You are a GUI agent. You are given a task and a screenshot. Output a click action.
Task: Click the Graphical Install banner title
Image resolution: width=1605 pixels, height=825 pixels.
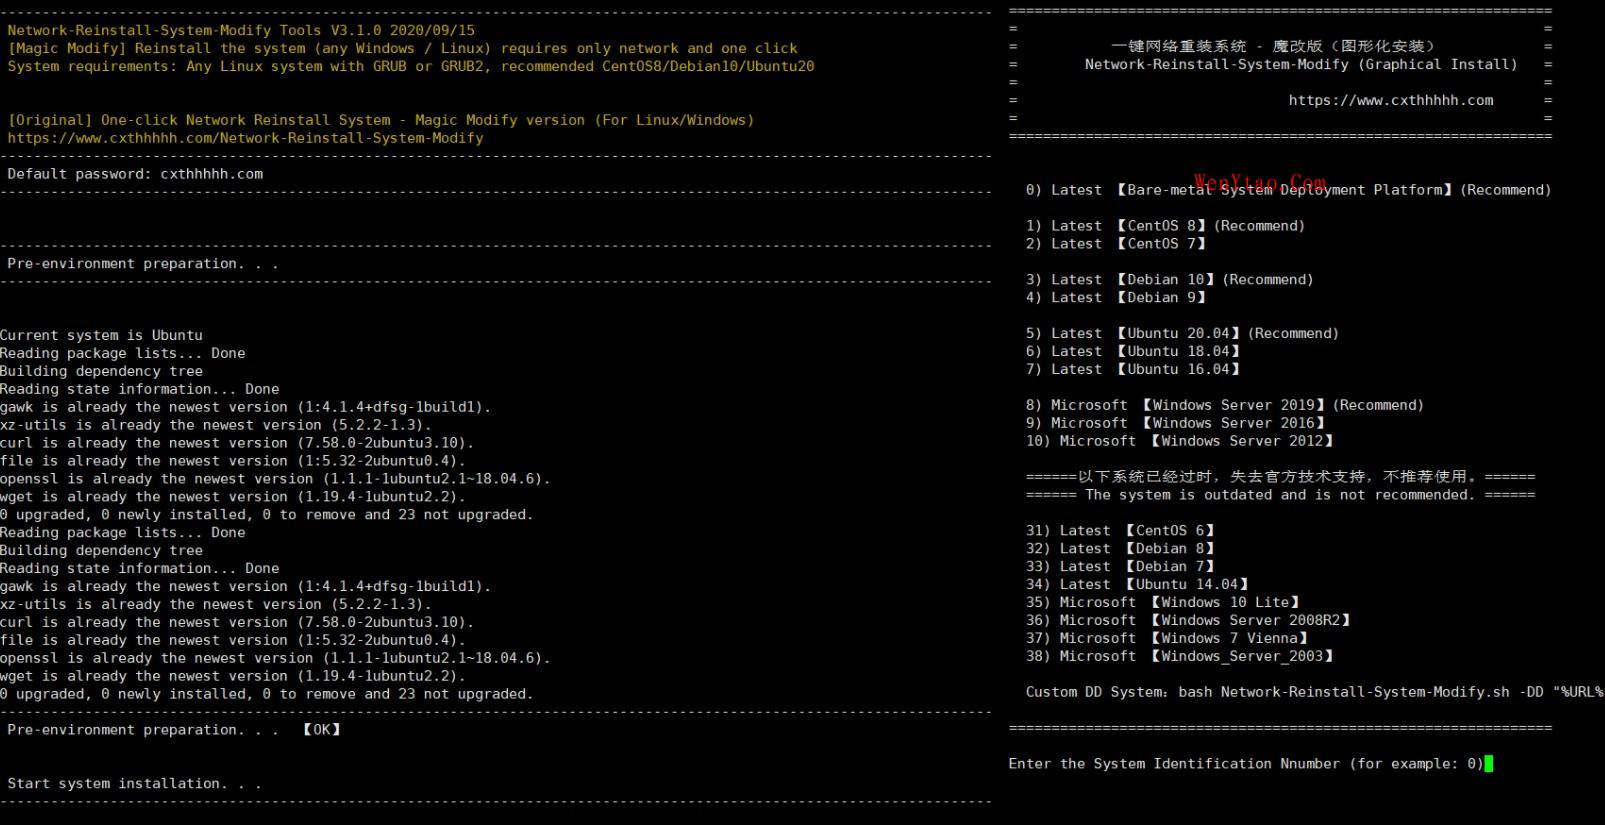tap(1301, 65)
